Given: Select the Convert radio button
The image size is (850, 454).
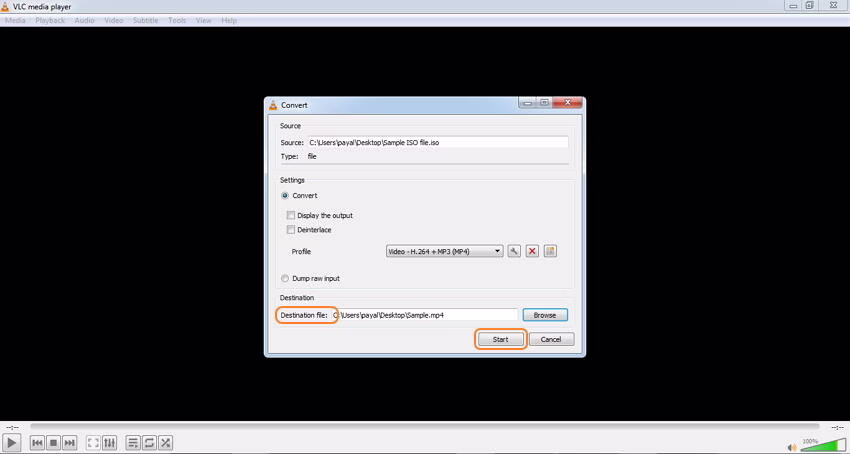Looking at the screenshot, I should coord(285,195).
